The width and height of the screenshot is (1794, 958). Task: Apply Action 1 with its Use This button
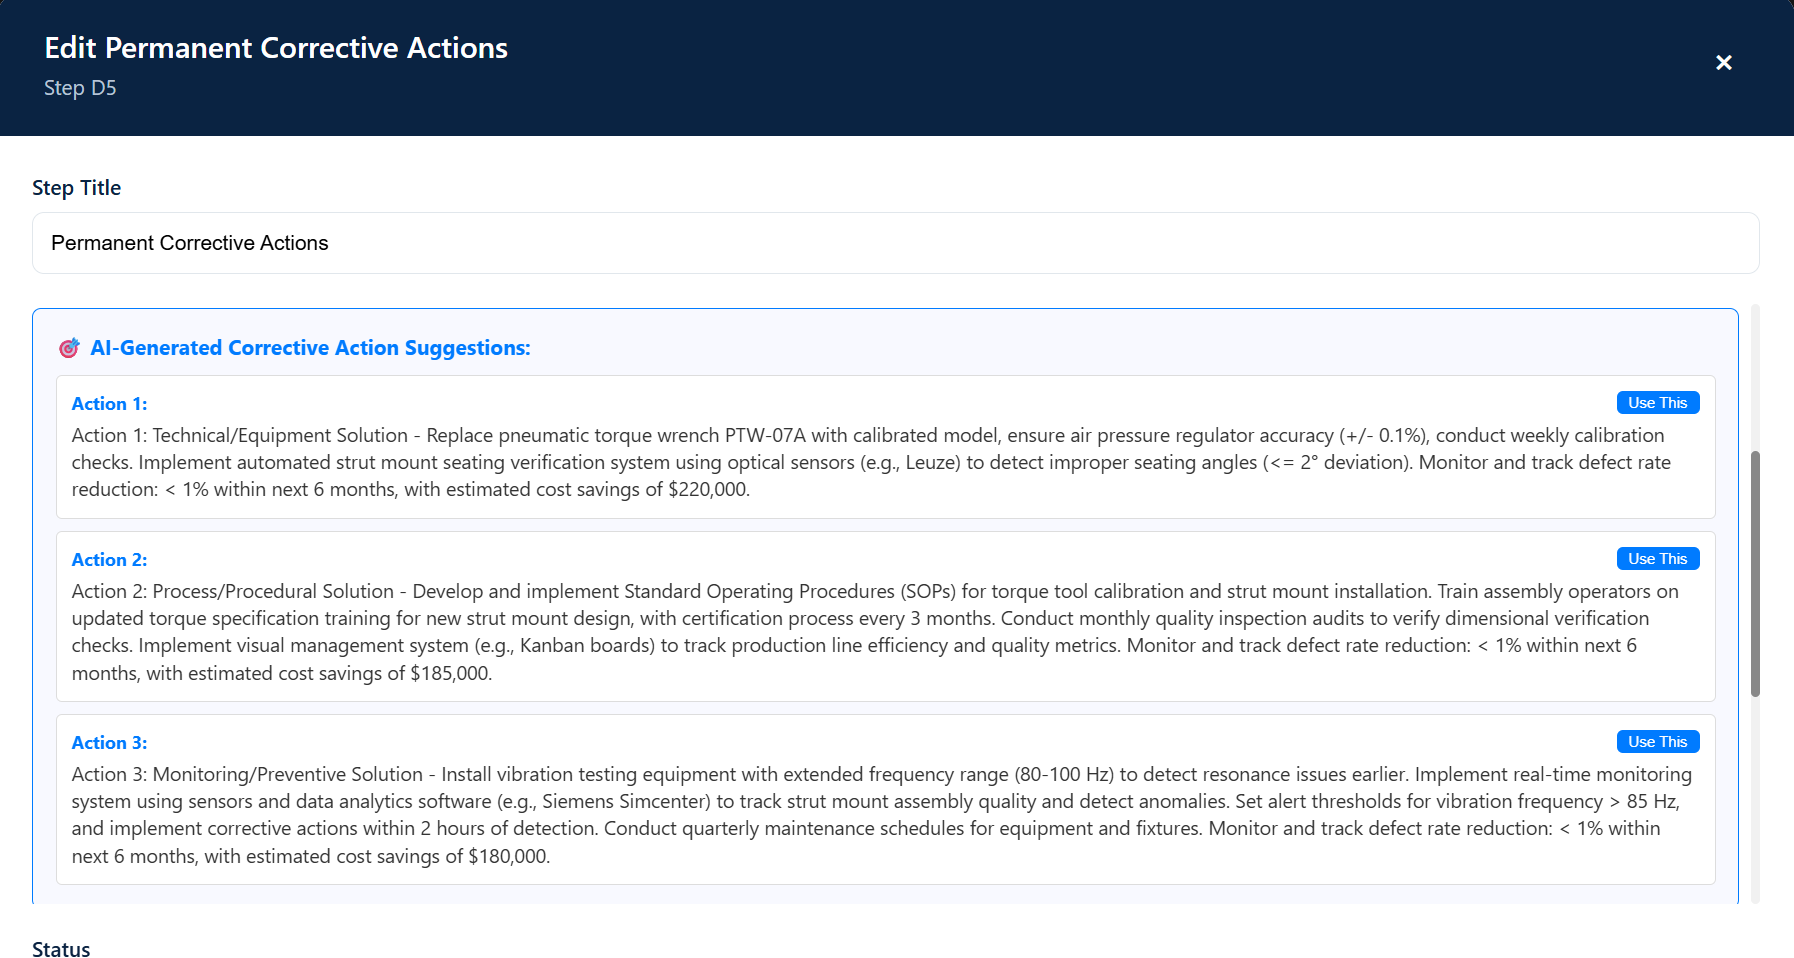[x=1657, y=403]
